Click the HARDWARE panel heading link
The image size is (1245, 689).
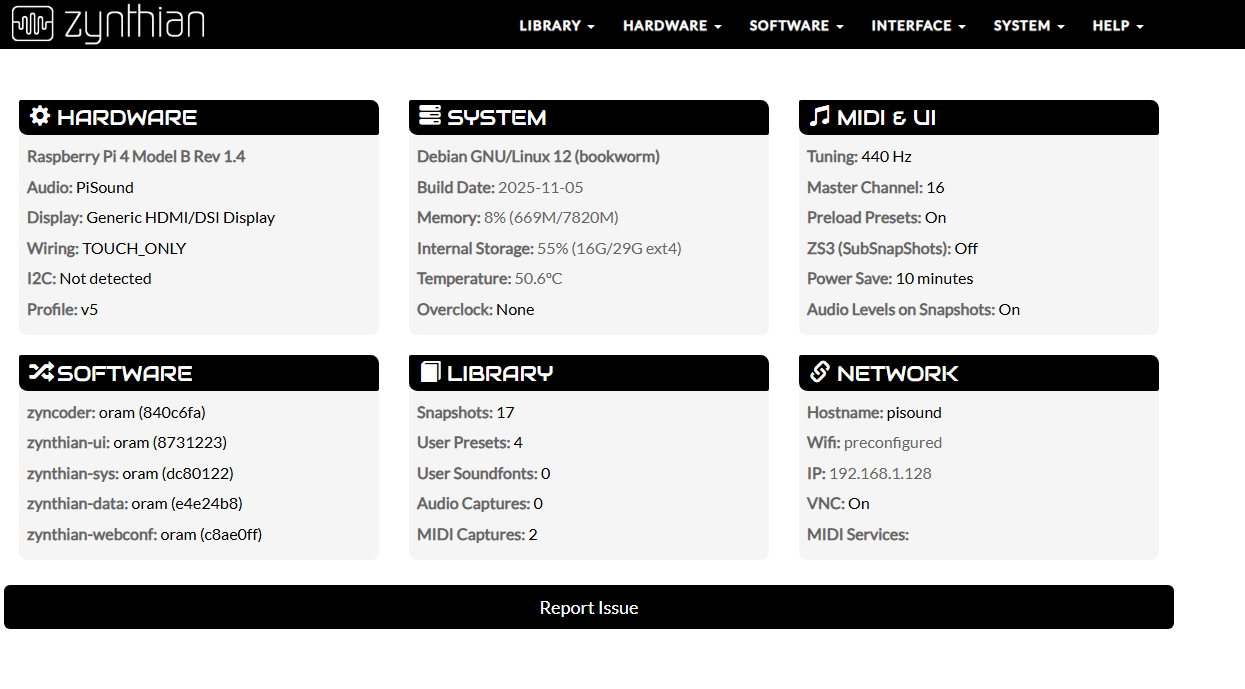(x=127, y=118)
